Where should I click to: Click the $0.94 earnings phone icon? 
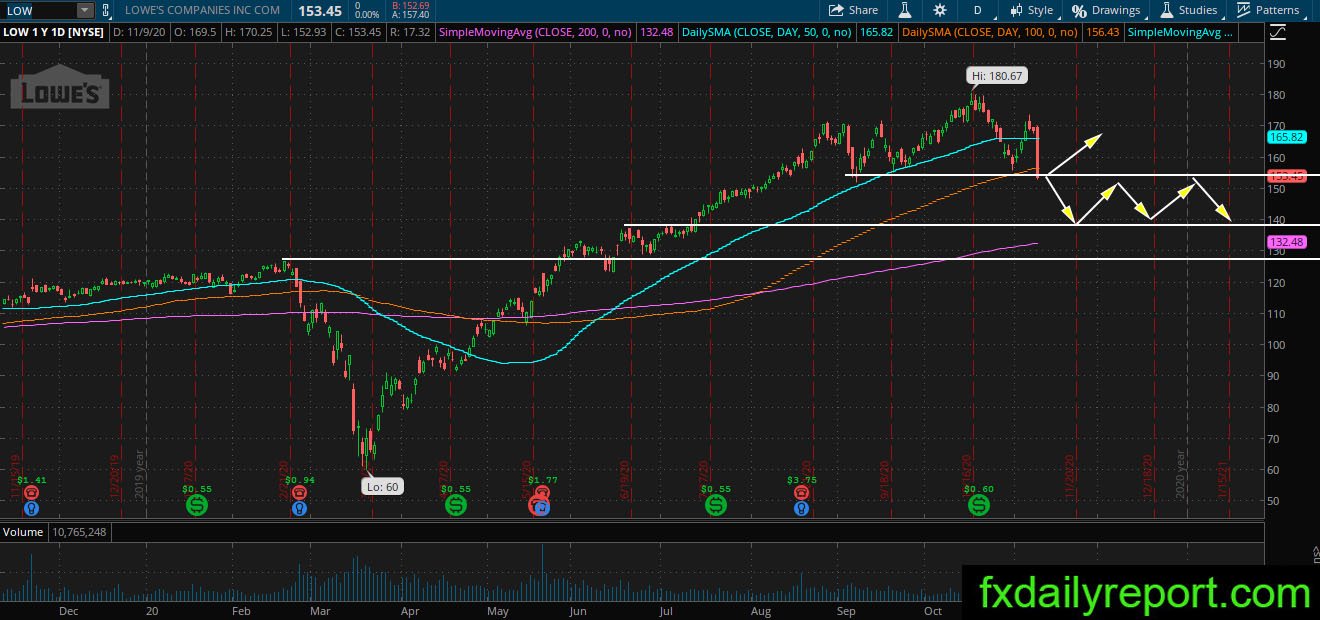298,493
